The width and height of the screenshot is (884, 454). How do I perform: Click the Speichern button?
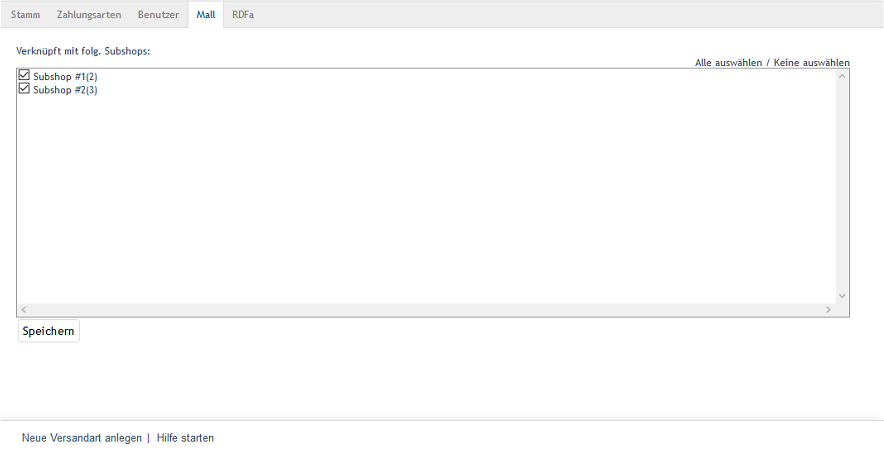tap(49, 331)
